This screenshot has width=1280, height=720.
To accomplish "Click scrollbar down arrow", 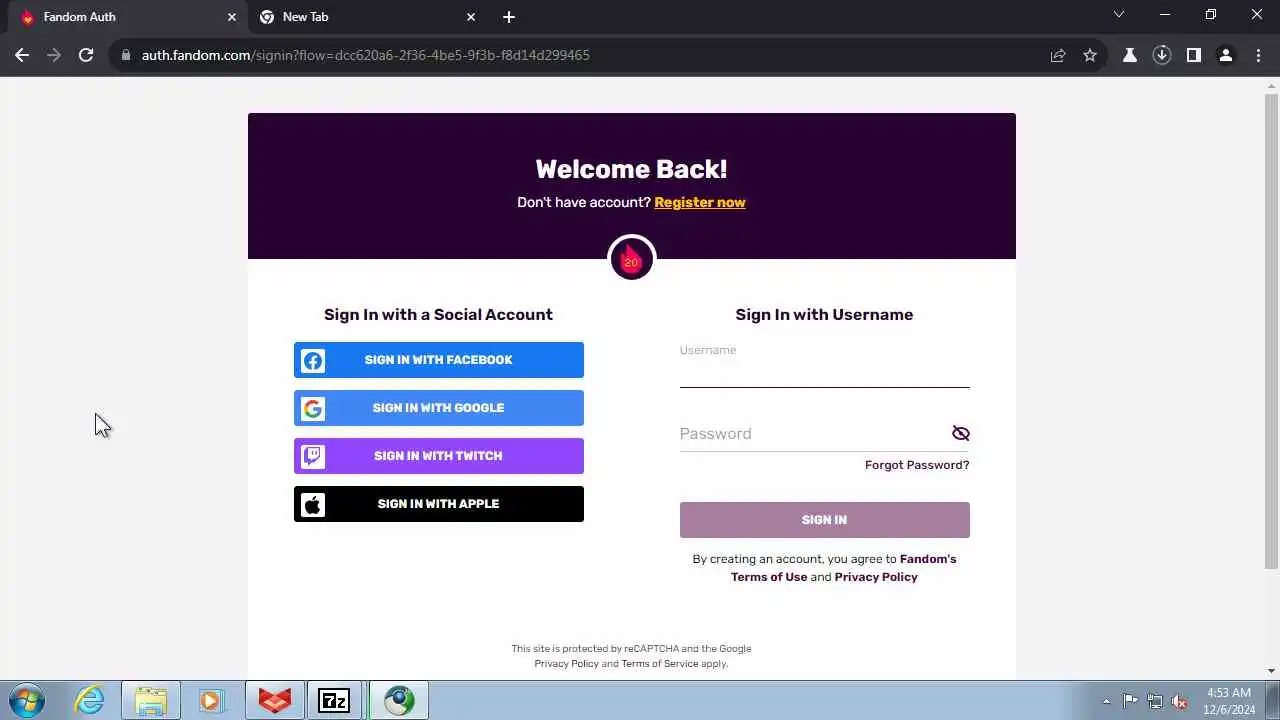I will pos(1271,671).
